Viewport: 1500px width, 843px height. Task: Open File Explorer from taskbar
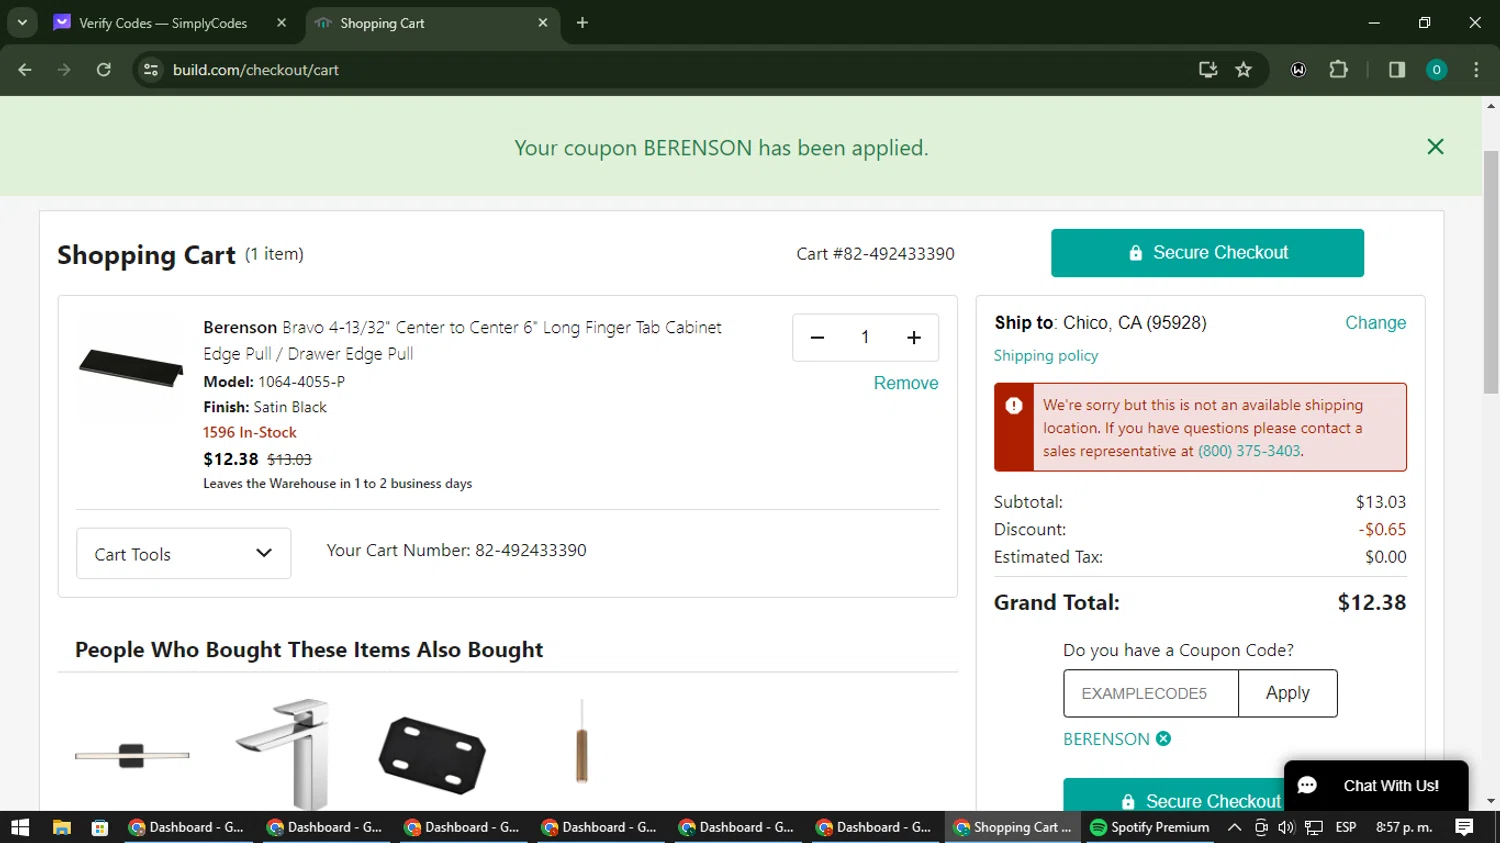[x=62, y=828]
